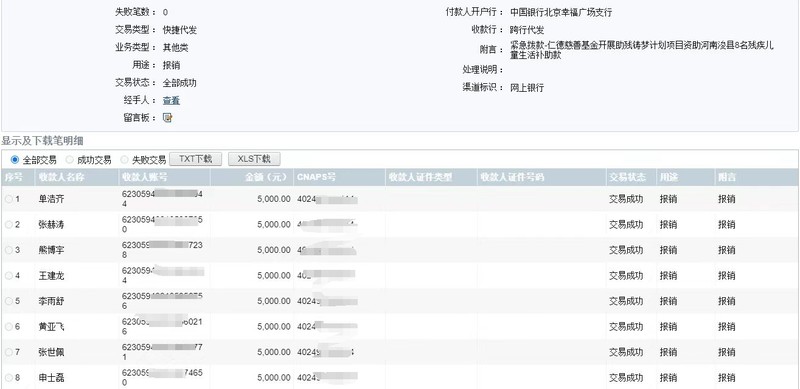The height and width of the screenshot is (389, 800).
Task: Select row 7 radio for 张世佩
Action: 9,352
